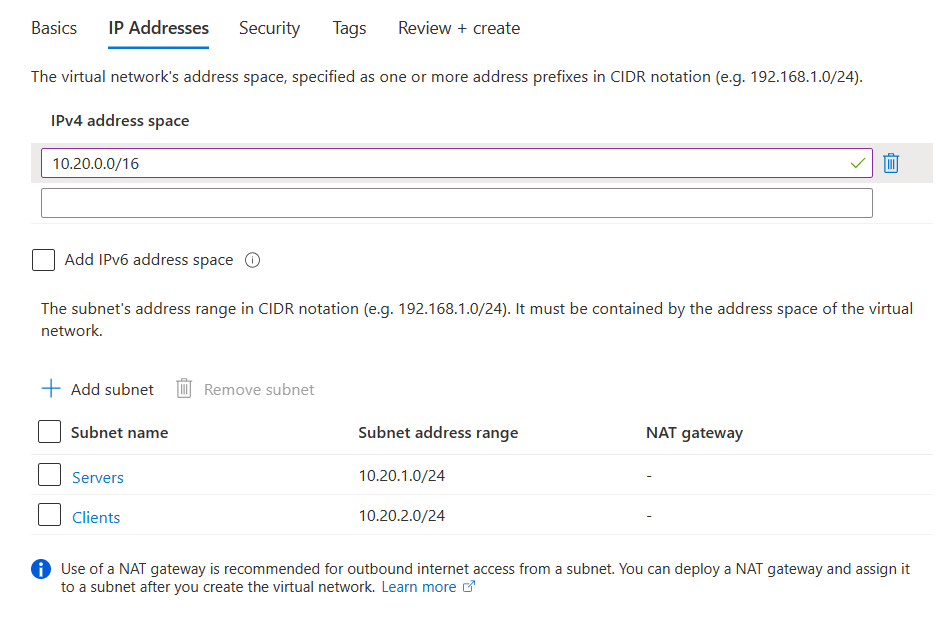948x619 pixels.
Task: Switch to the Basics tab
Action: click(54, 28)
